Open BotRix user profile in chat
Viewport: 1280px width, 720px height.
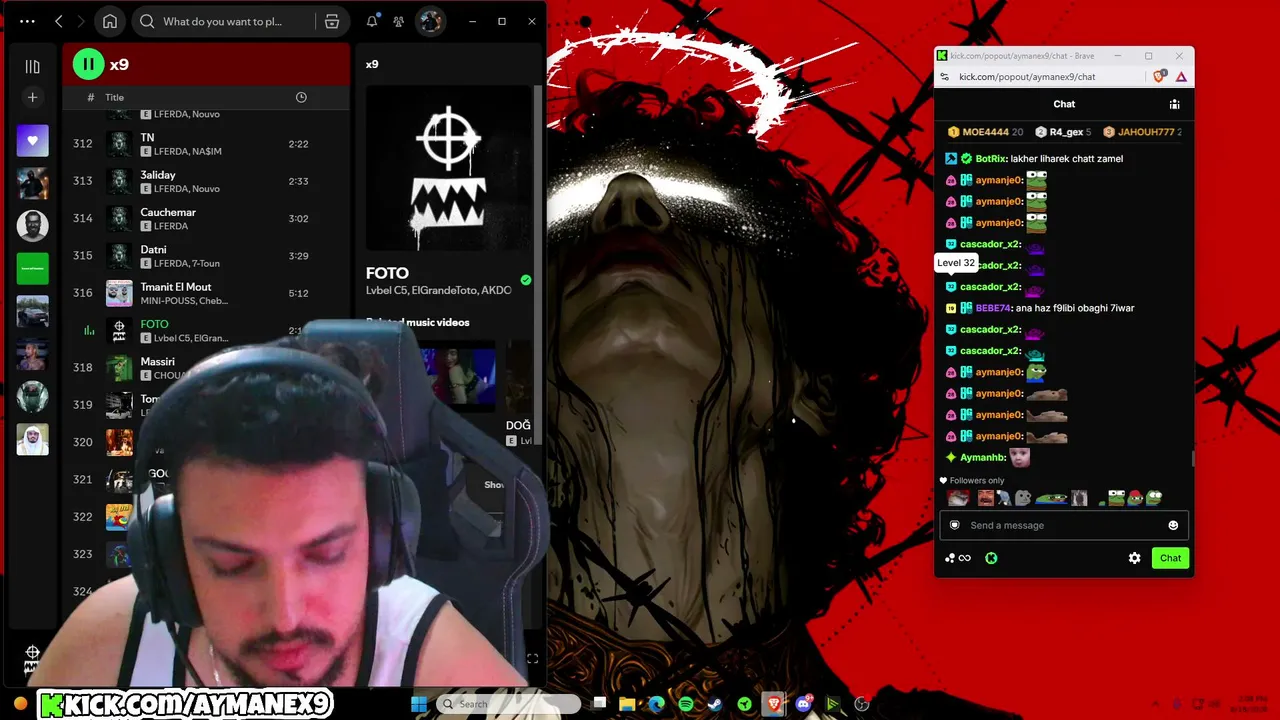pos(991,159)
